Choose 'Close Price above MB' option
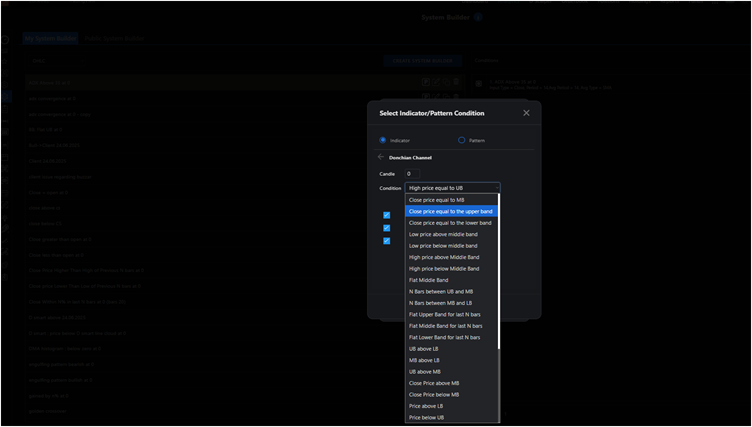The height and width of the screenshot is (427, 752). (452, 383)
